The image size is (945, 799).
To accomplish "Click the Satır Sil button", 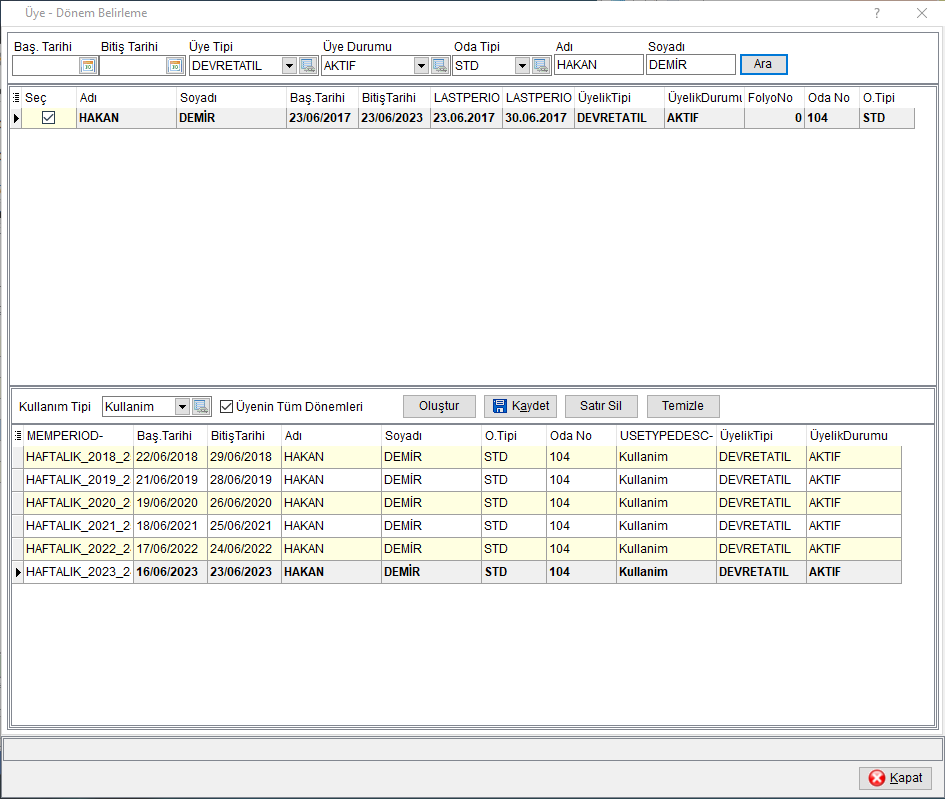I will pyautogui.click(x=601, y=406).
